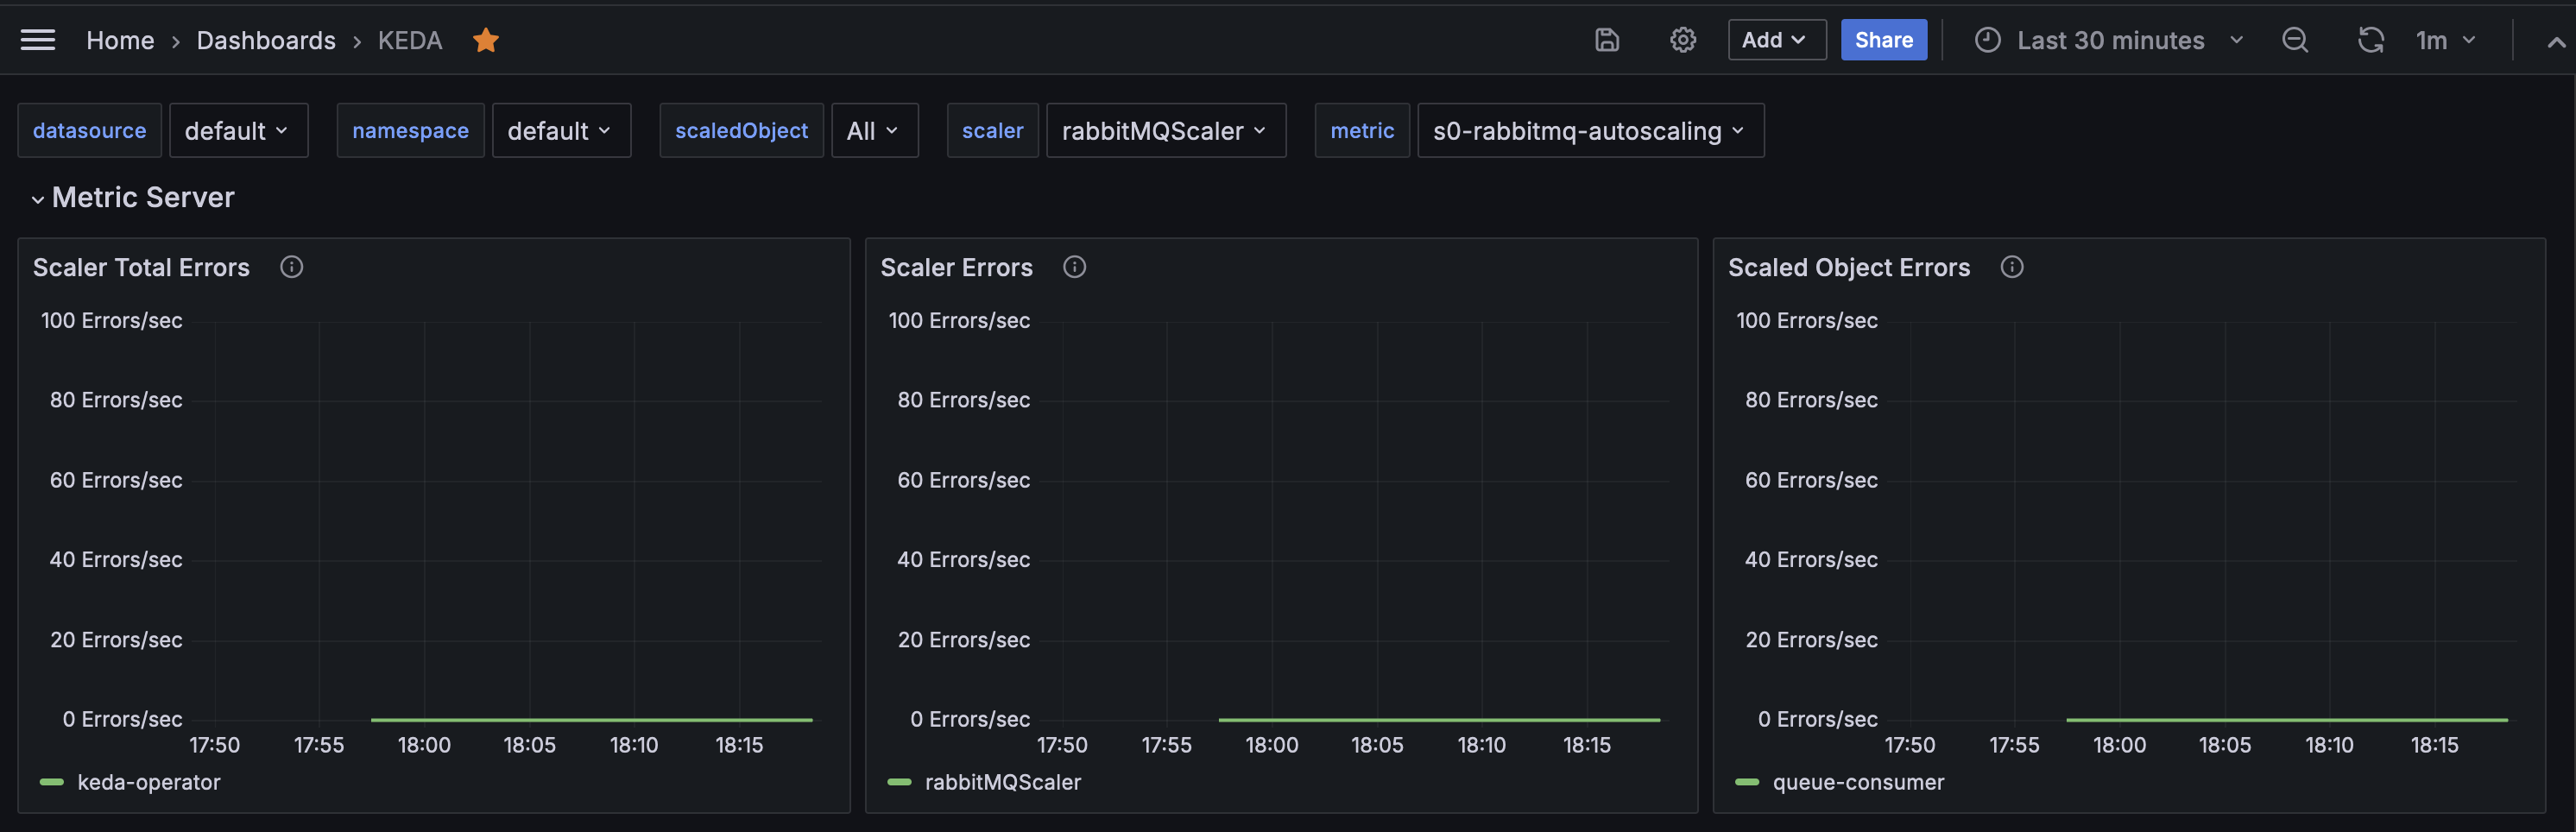Open dashboard settings gear
Viewport: 2576px width, 832px height.
[x=1683, y=40]
